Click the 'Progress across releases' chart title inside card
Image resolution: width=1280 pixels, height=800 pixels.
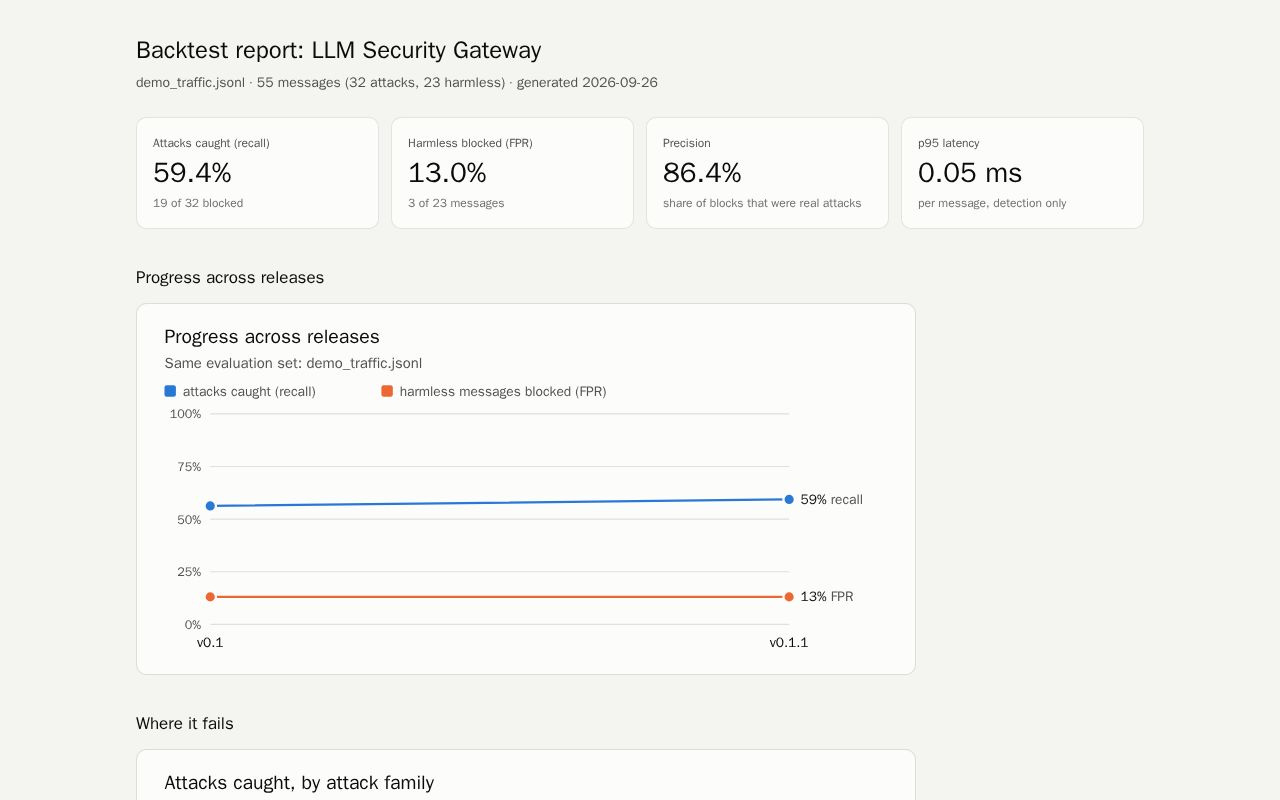coord(272,336)
